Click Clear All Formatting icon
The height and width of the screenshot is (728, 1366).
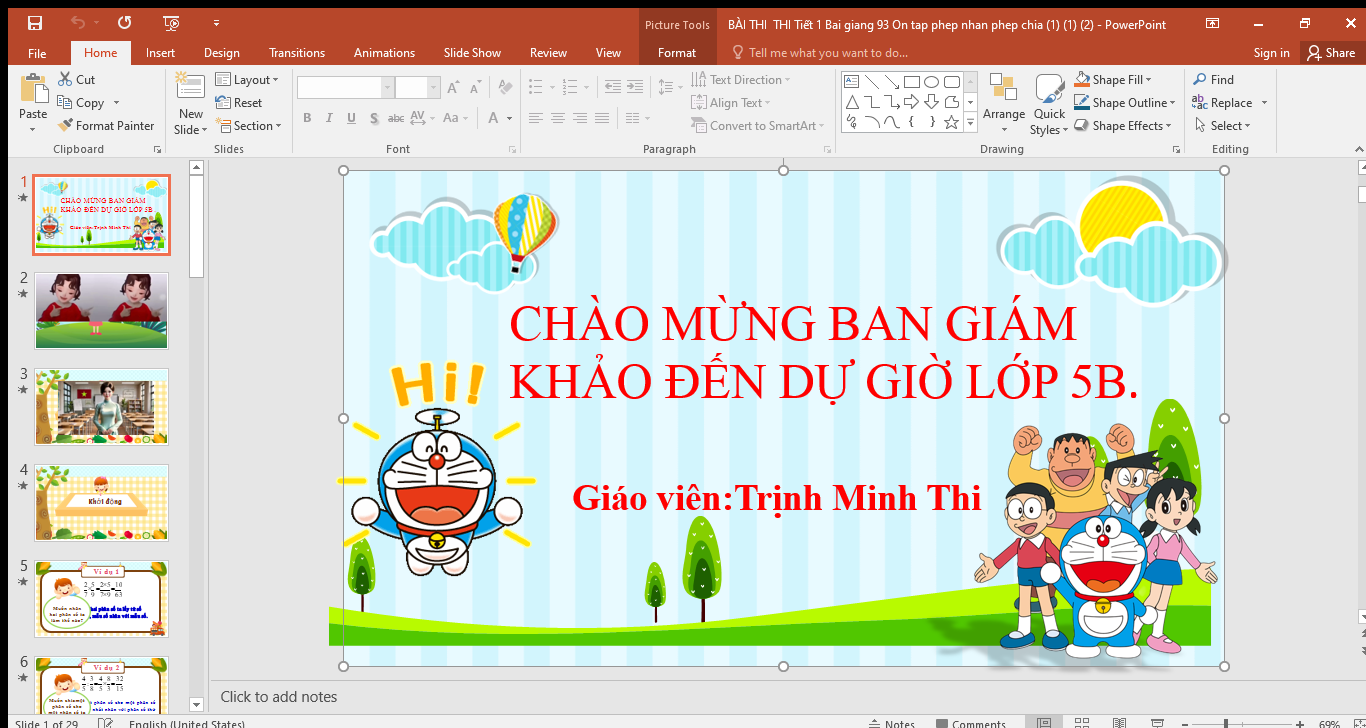506,88
